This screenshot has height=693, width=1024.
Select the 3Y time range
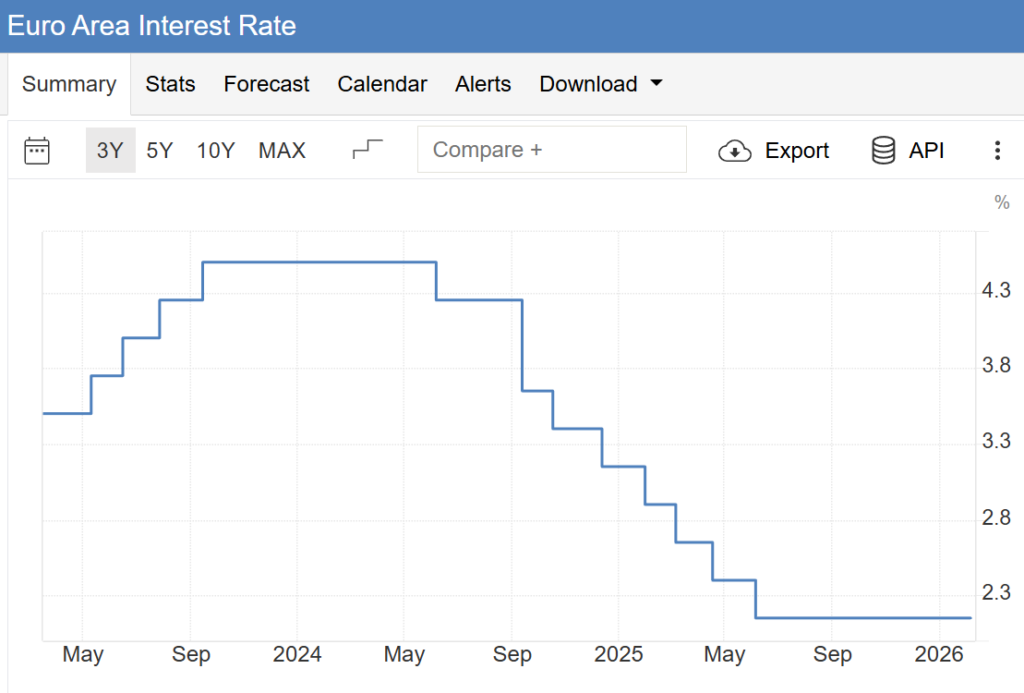point(110,150)
